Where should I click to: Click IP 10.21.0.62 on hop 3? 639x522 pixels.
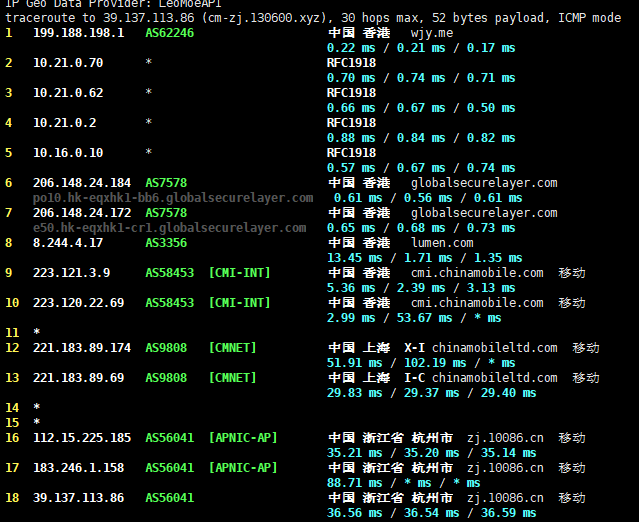click(68, 93)
